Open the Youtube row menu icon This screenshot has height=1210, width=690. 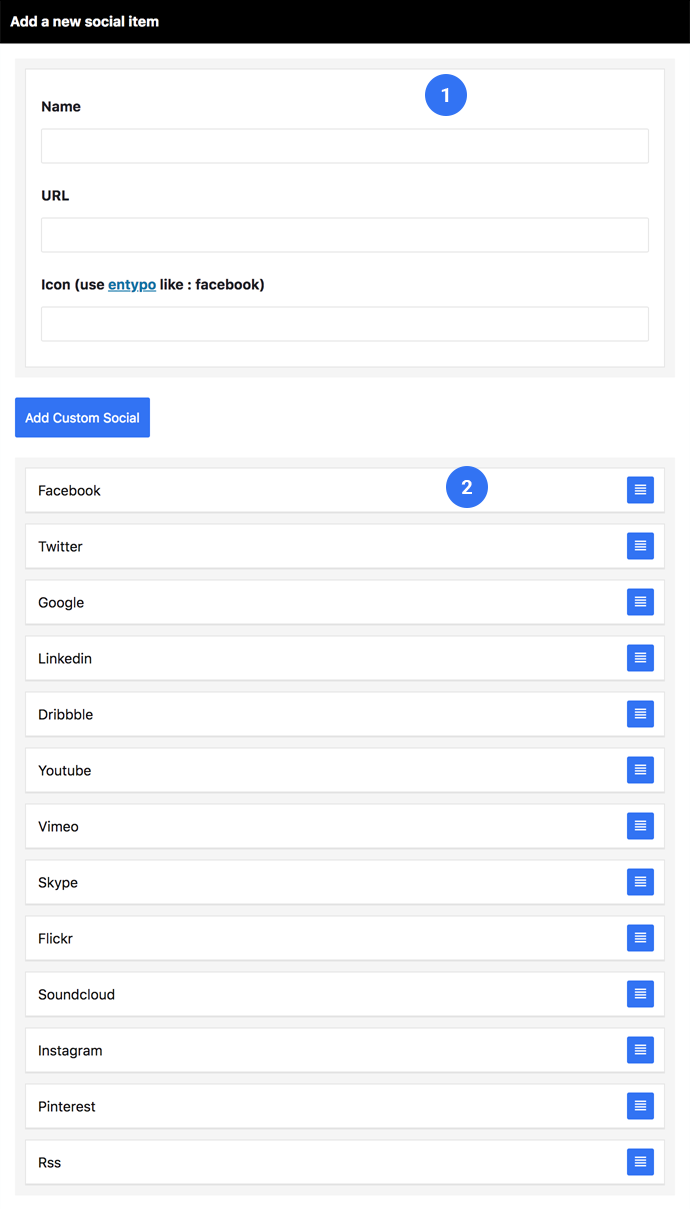[x=640, y=770]
